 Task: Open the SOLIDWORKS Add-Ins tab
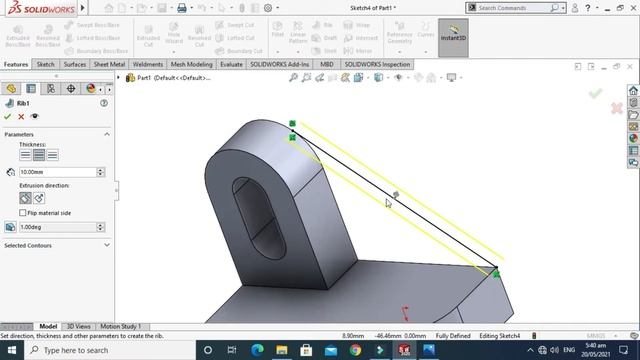click(x=280, y=64)
